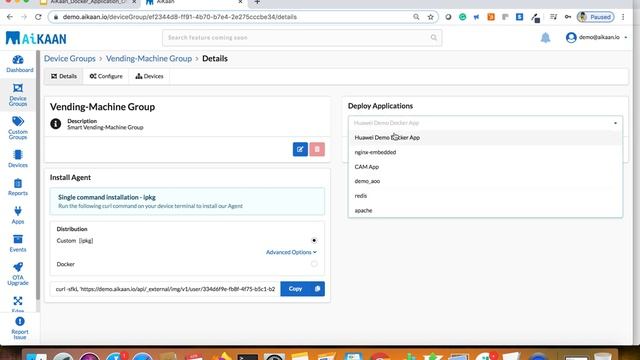640x360 pixels.
Task: Click the blue edit group button
Action: click(x=300, y=149)
